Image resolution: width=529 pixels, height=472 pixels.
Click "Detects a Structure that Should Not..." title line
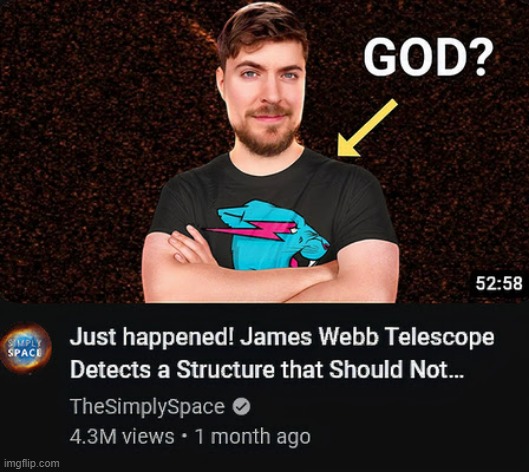(267, 370)
